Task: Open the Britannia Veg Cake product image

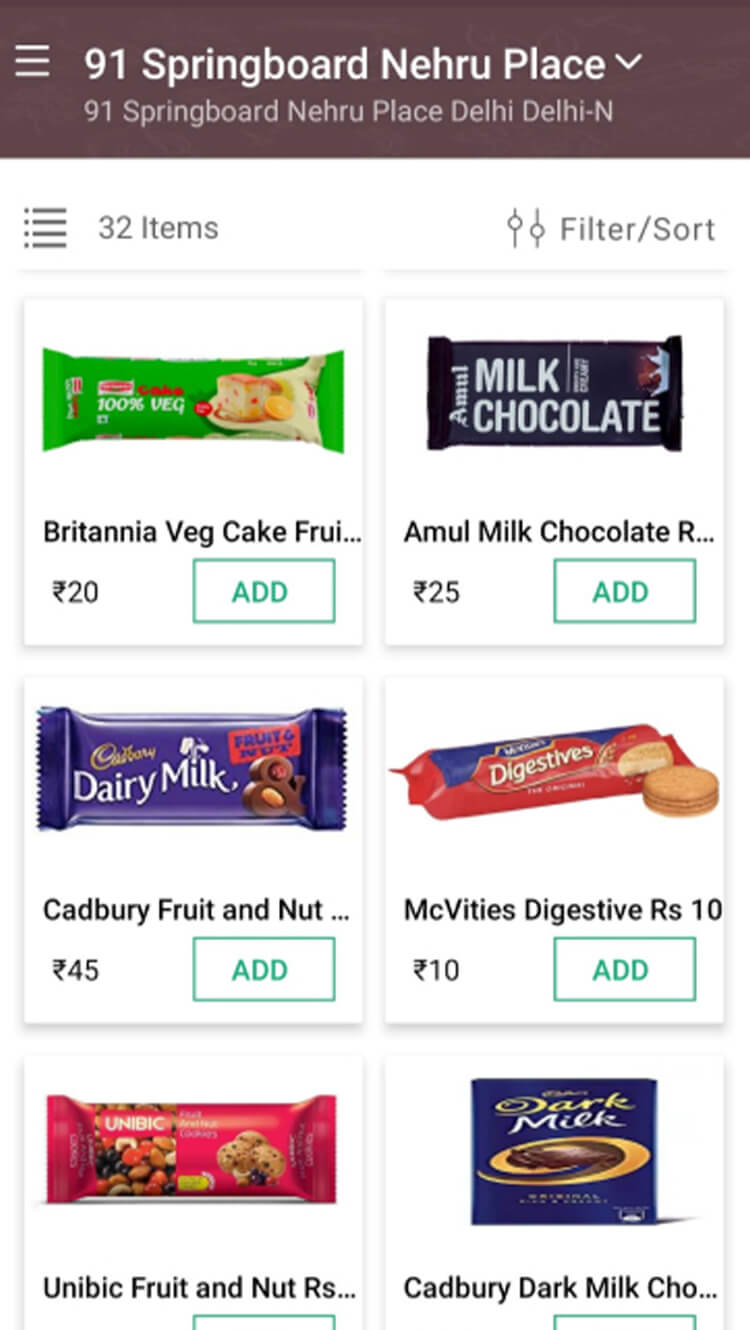Action: pyautogui.click(x=193, y=400)
